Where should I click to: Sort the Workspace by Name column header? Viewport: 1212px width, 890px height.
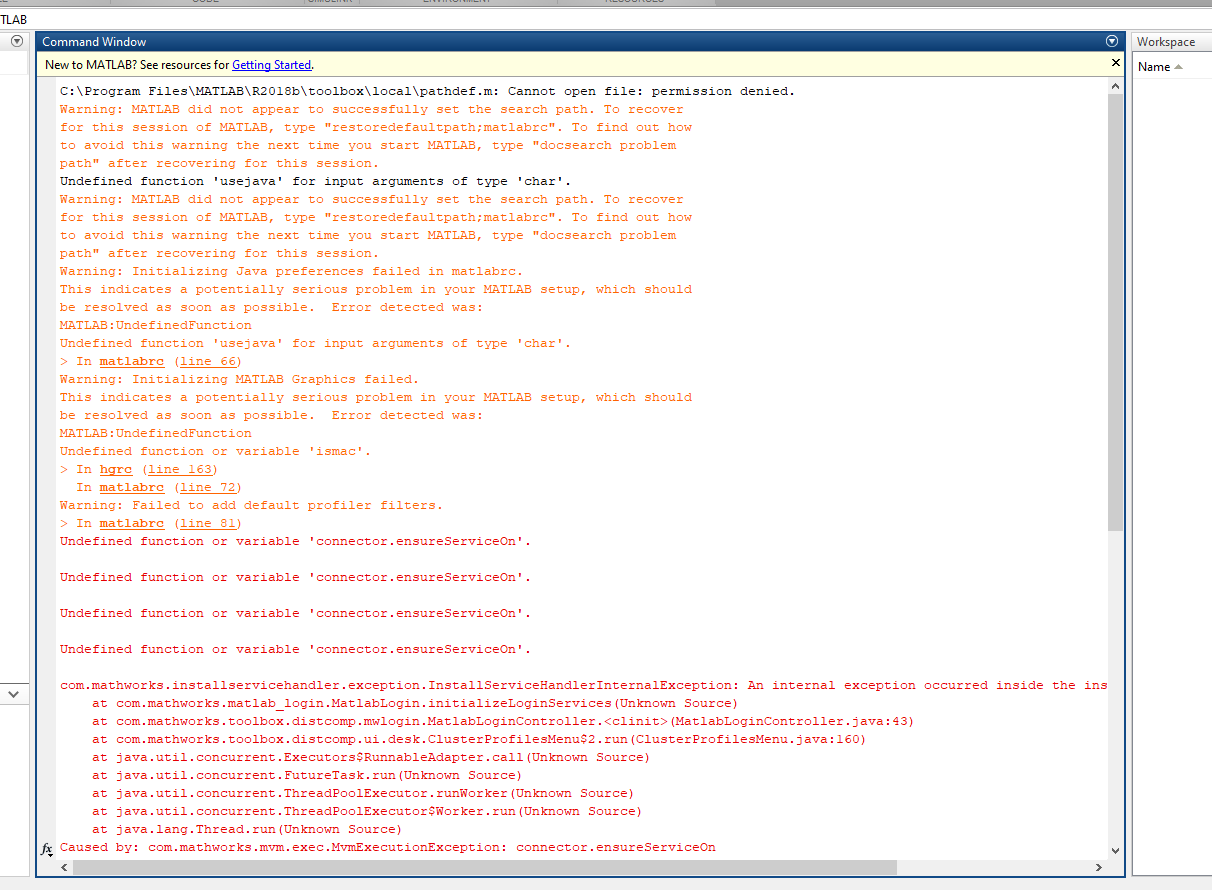tap(1160, 67)
